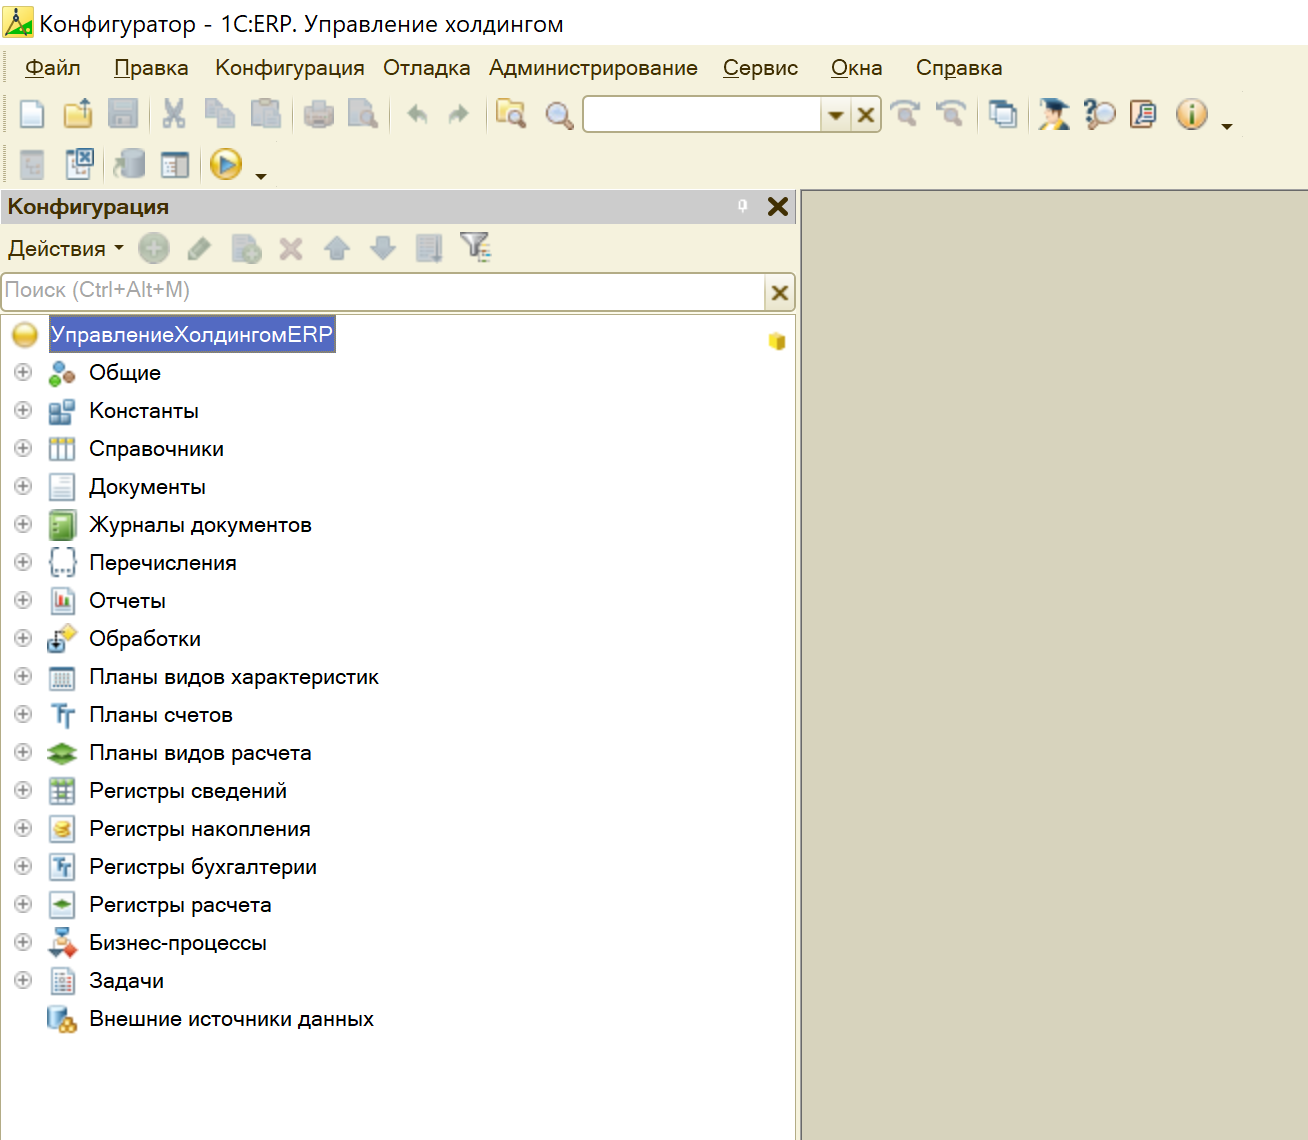This screenshot has height=1140, width=1308.
Task: Open the Справка menu
Action: (959, 68)
